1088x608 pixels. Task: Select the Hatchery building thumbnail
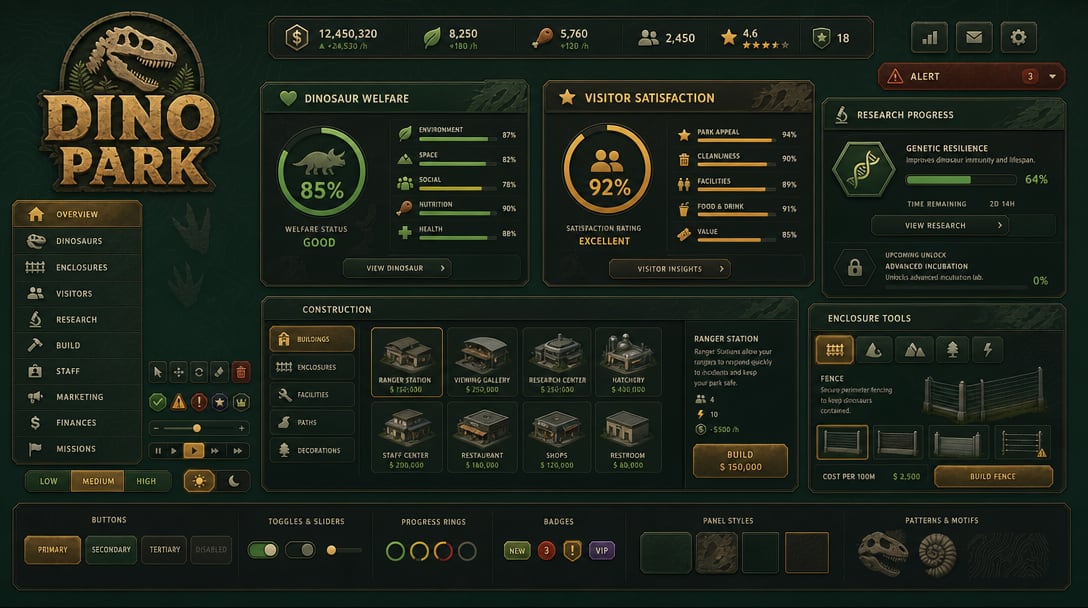[628, 362]
